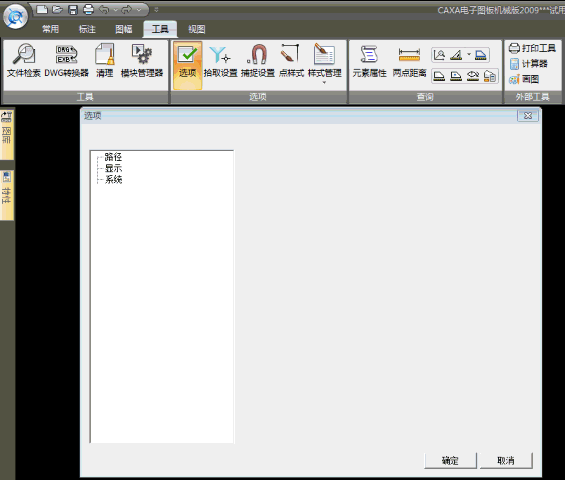Viewport: 565px width, 480px height.
Task: Expand the 样式管理 dropdown arrow
Action: coord(324,83)
